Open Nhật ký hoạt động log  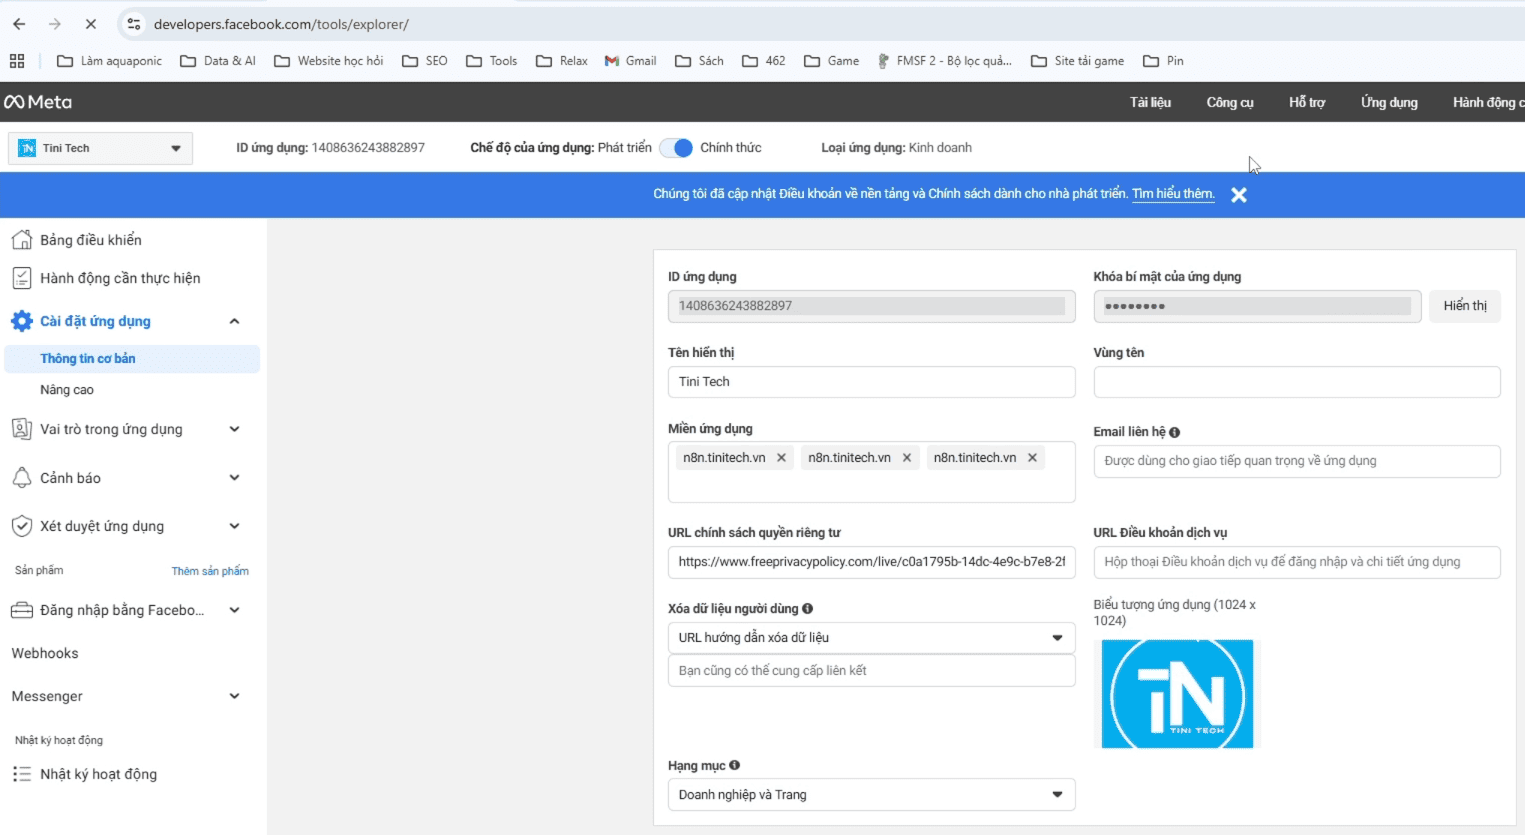pyautogui.click(x=98, y=774)
